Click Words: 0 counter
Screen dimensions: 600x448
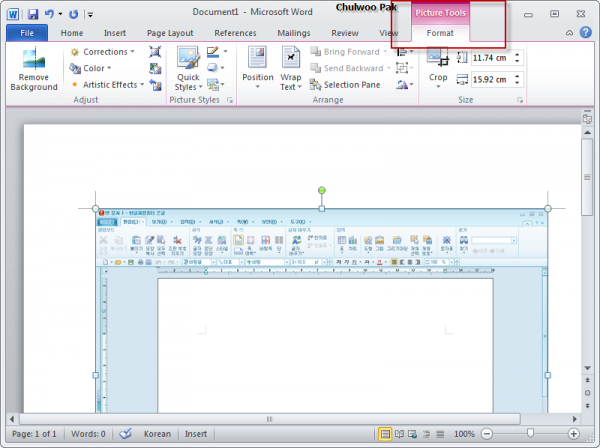(88, 434)
